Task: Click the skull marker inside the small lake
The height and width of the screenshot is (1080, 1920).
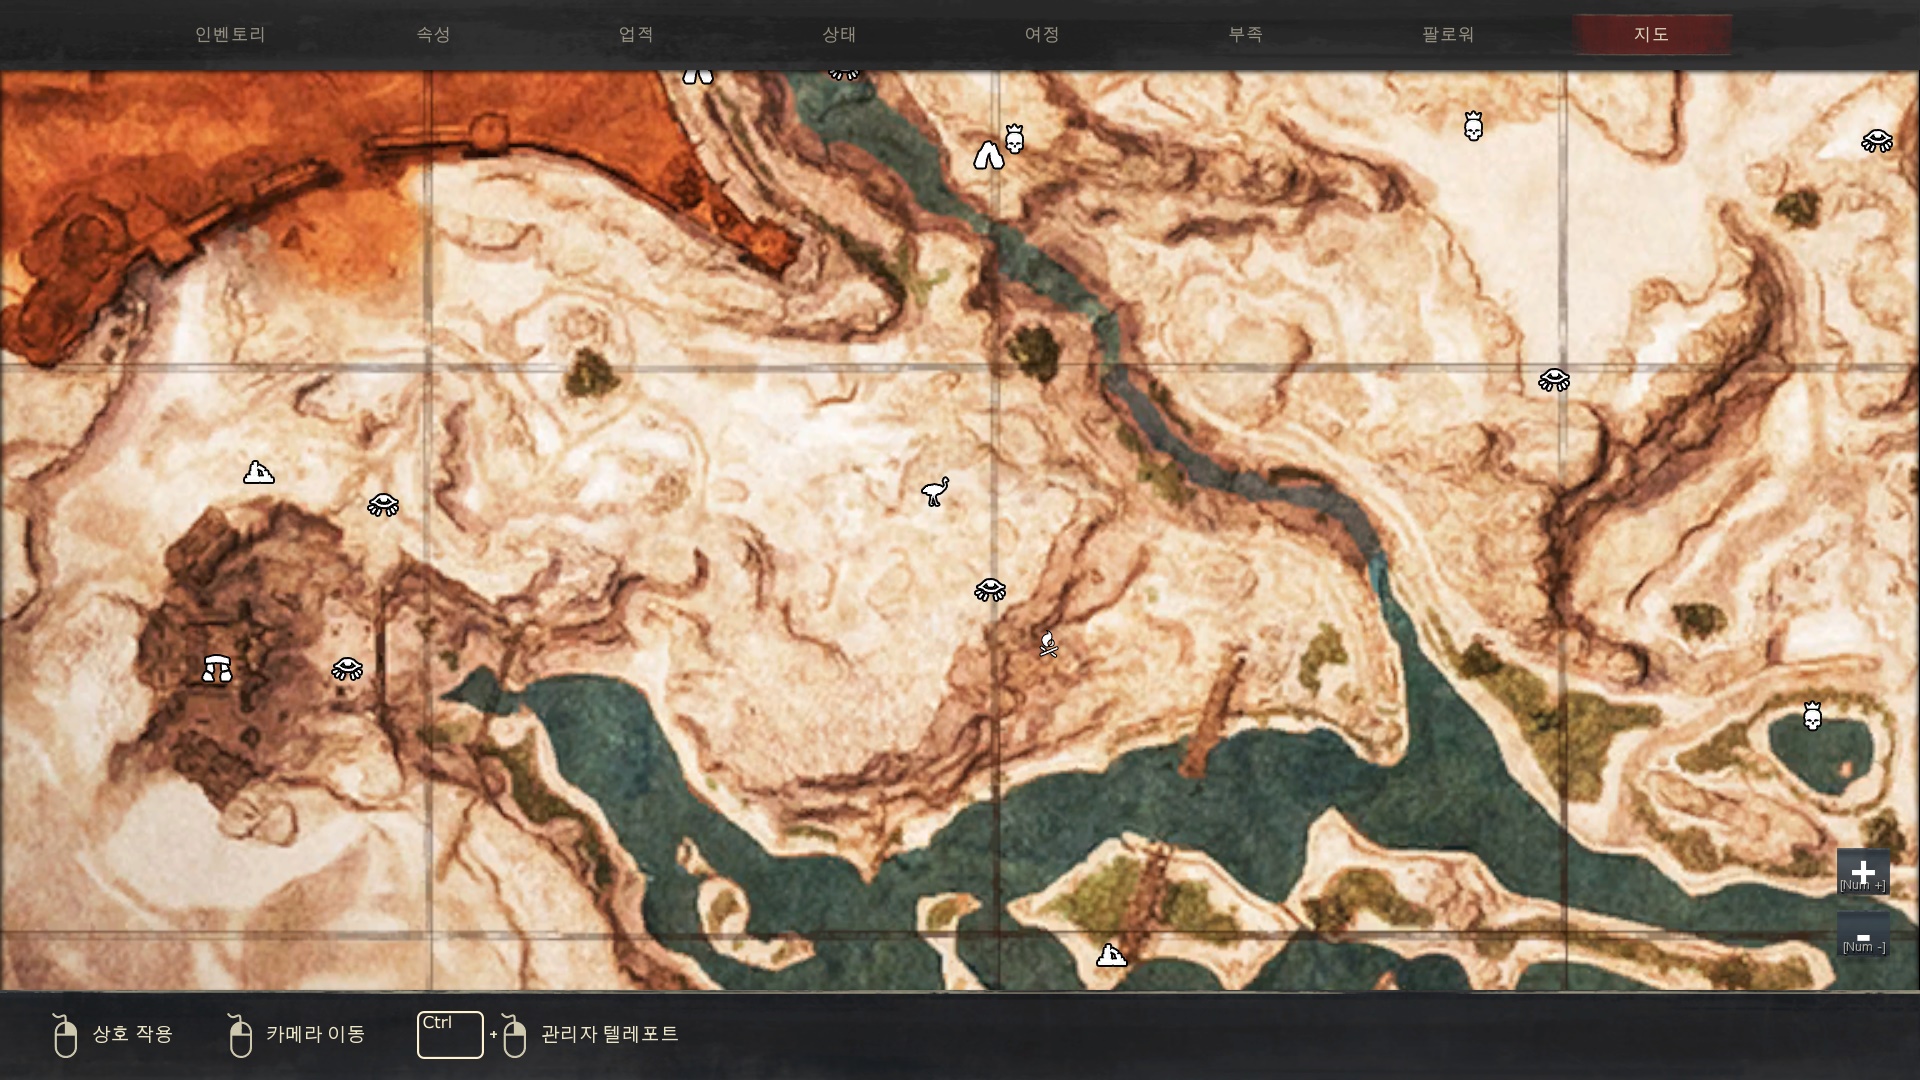Action: pos(1812,716)
